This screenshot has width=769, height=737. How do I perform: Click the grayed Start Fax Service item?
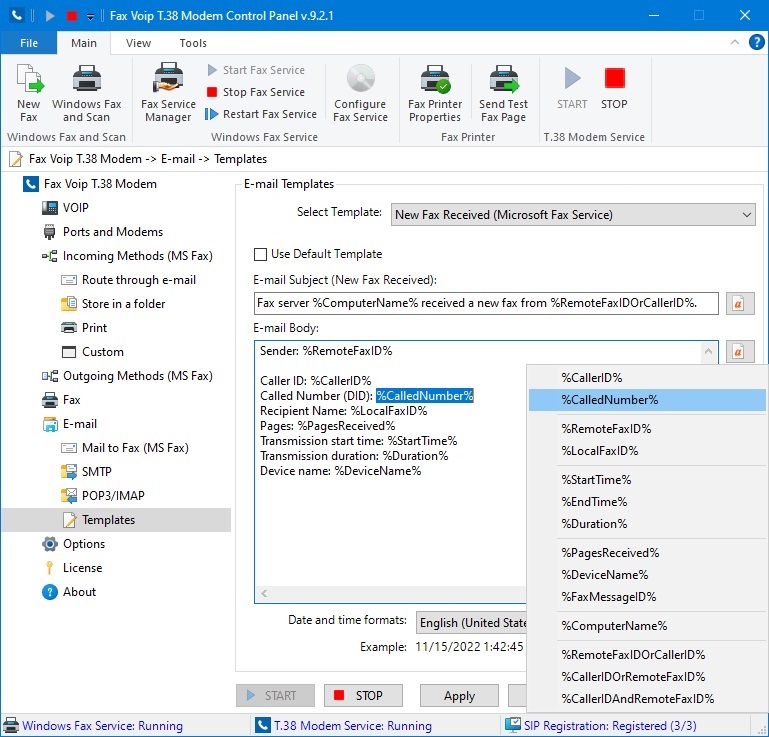(256, 70)
